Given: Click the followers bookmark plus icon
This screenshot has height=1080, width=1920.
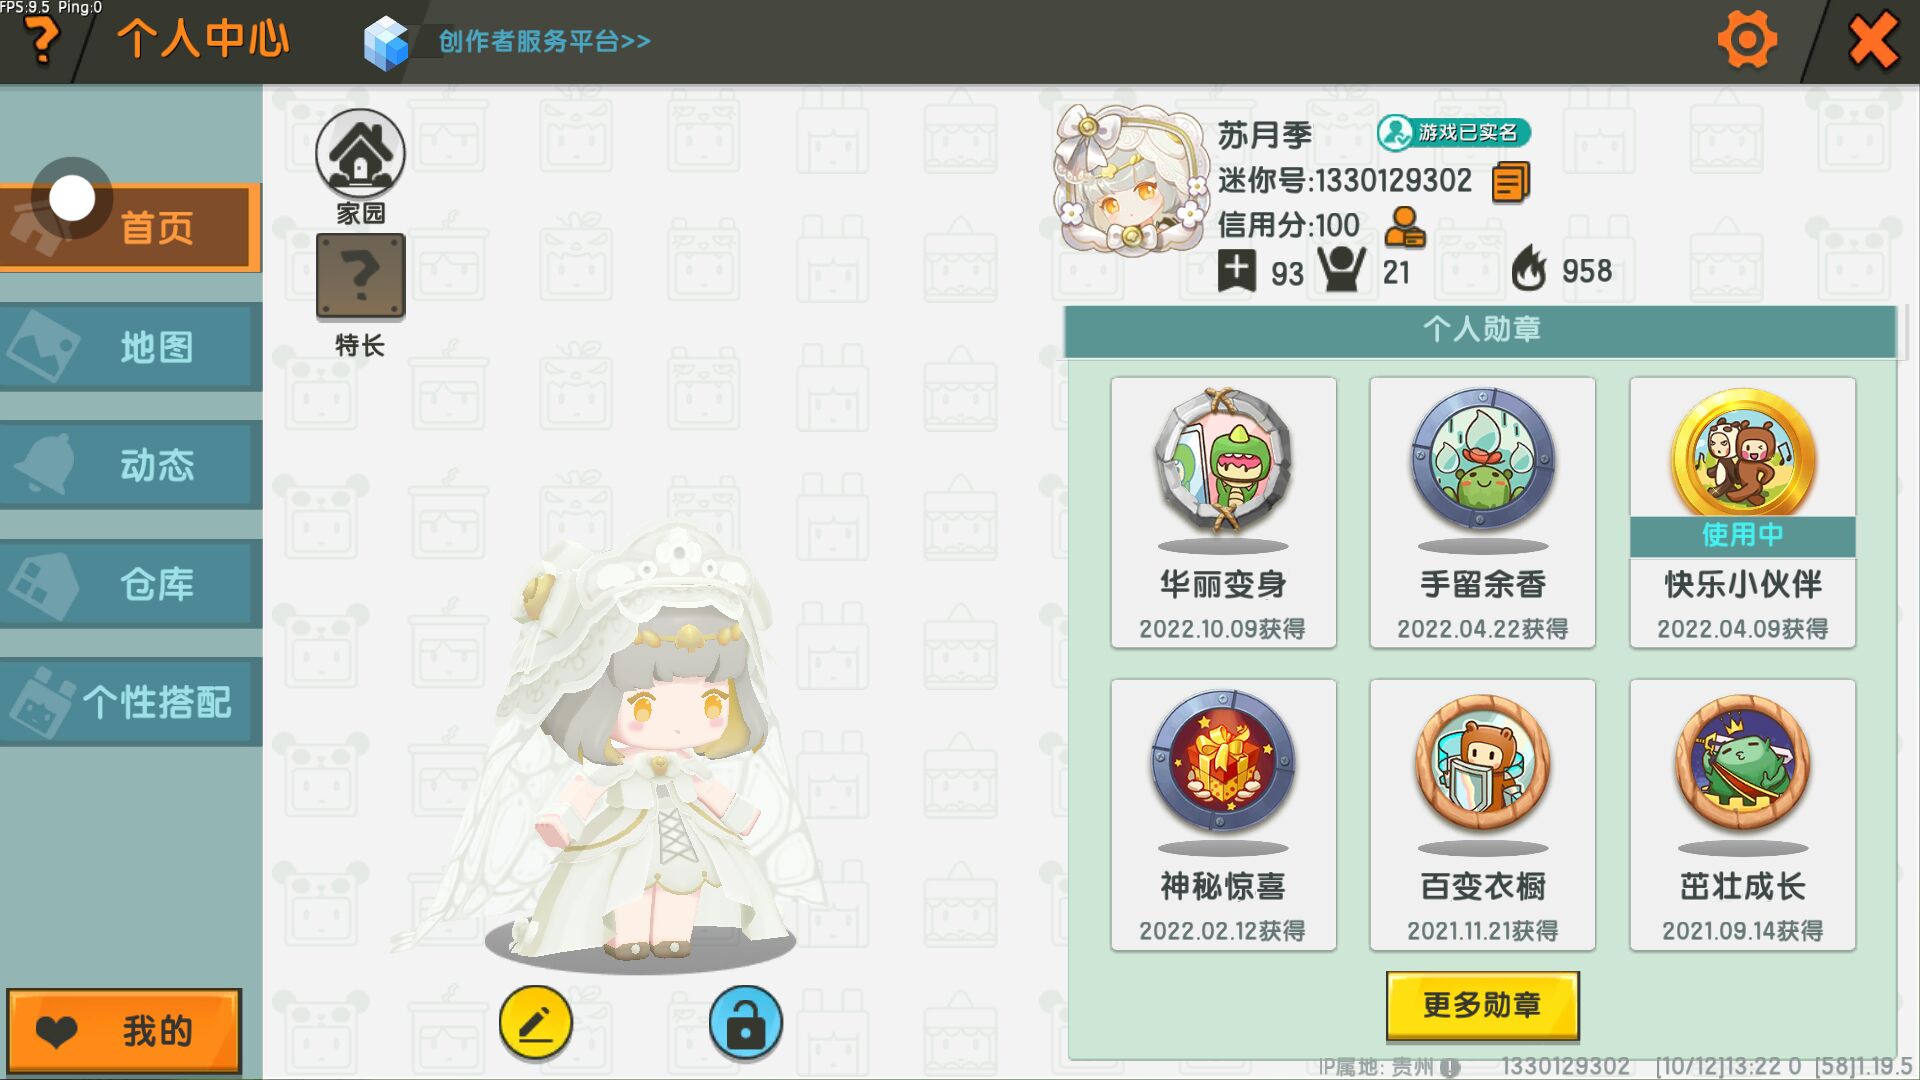Looking at the screenshot, I should [1237, 271].
